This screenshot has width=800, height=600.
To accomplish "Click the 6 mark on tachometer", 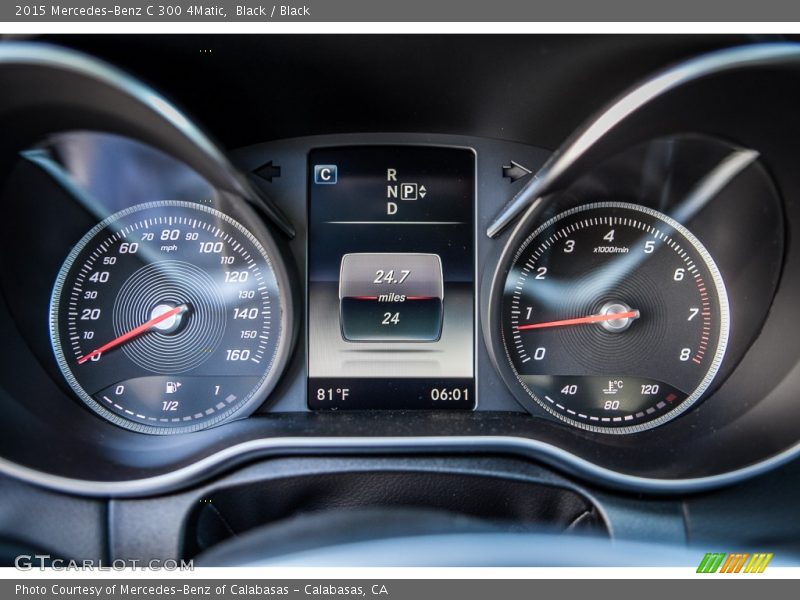I will pyautogui.click(x=679, y=274).
